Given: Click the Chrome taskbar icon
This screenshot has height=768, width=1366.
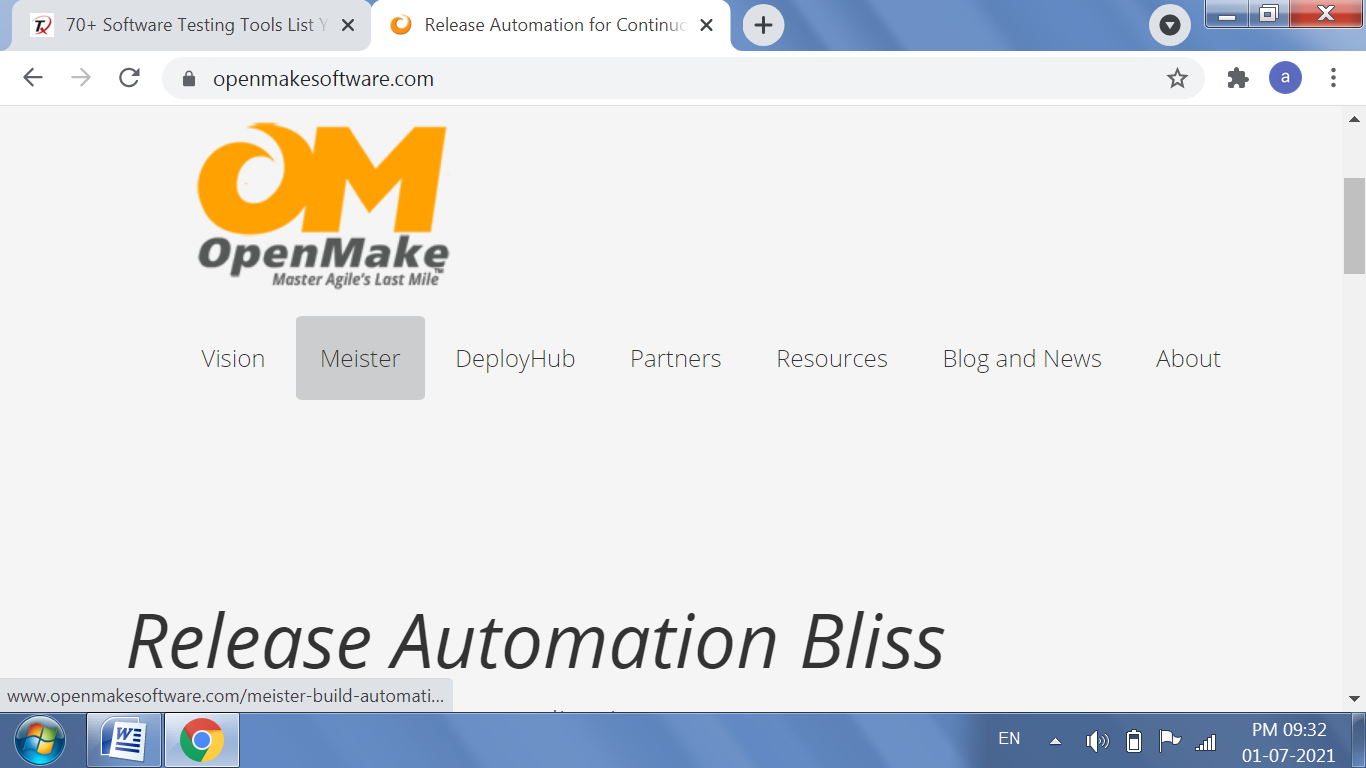Looking at the screenshot, I should pos(201,740).
